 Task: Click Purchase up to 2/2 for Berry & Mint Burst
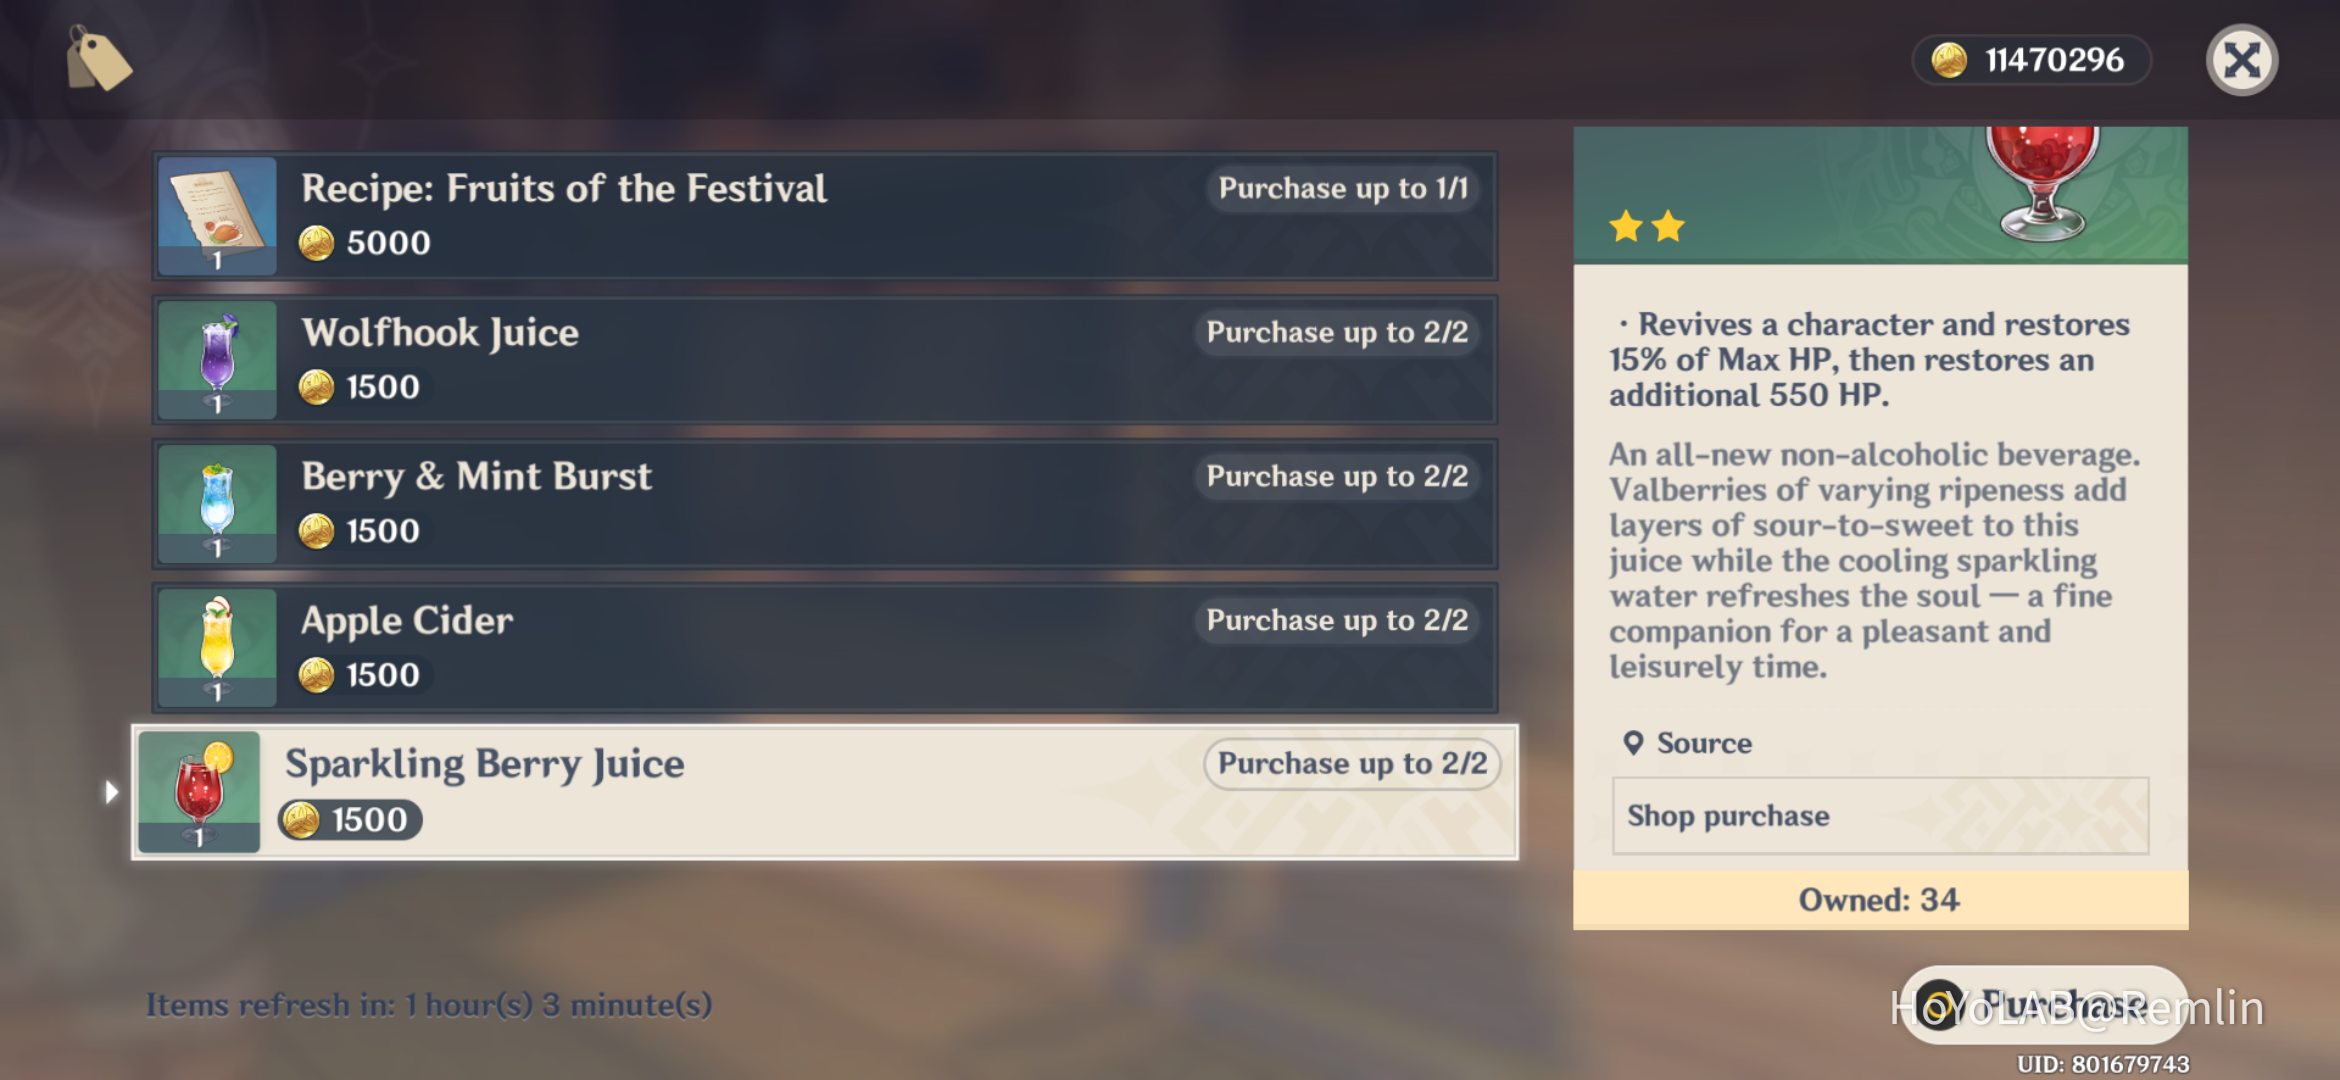tap(1336, 476)
